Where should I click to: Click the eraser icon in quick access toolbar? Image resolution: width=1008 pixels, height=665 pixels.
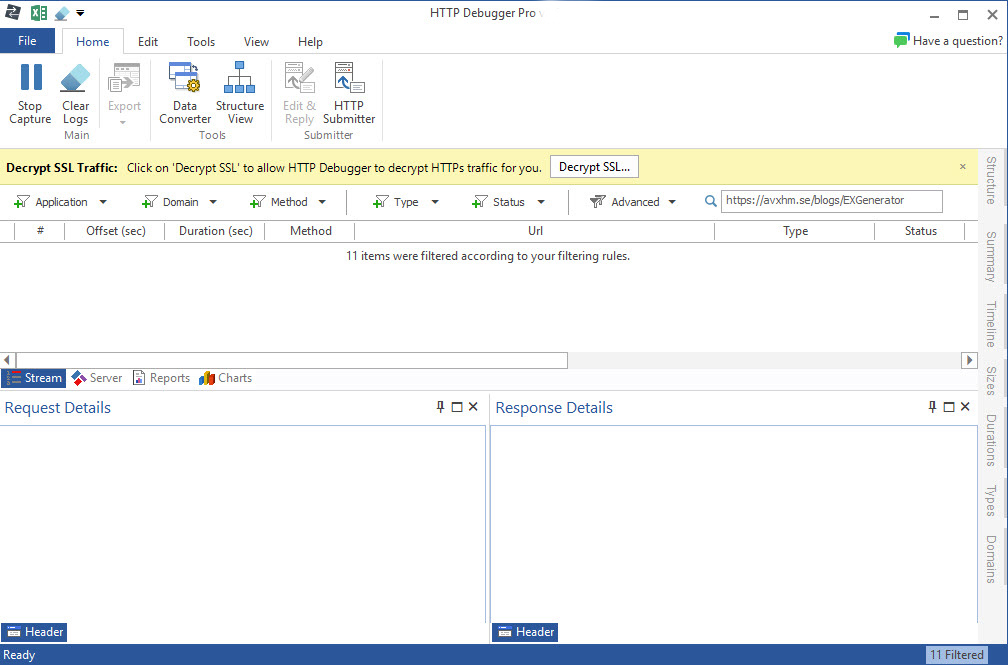62,13
